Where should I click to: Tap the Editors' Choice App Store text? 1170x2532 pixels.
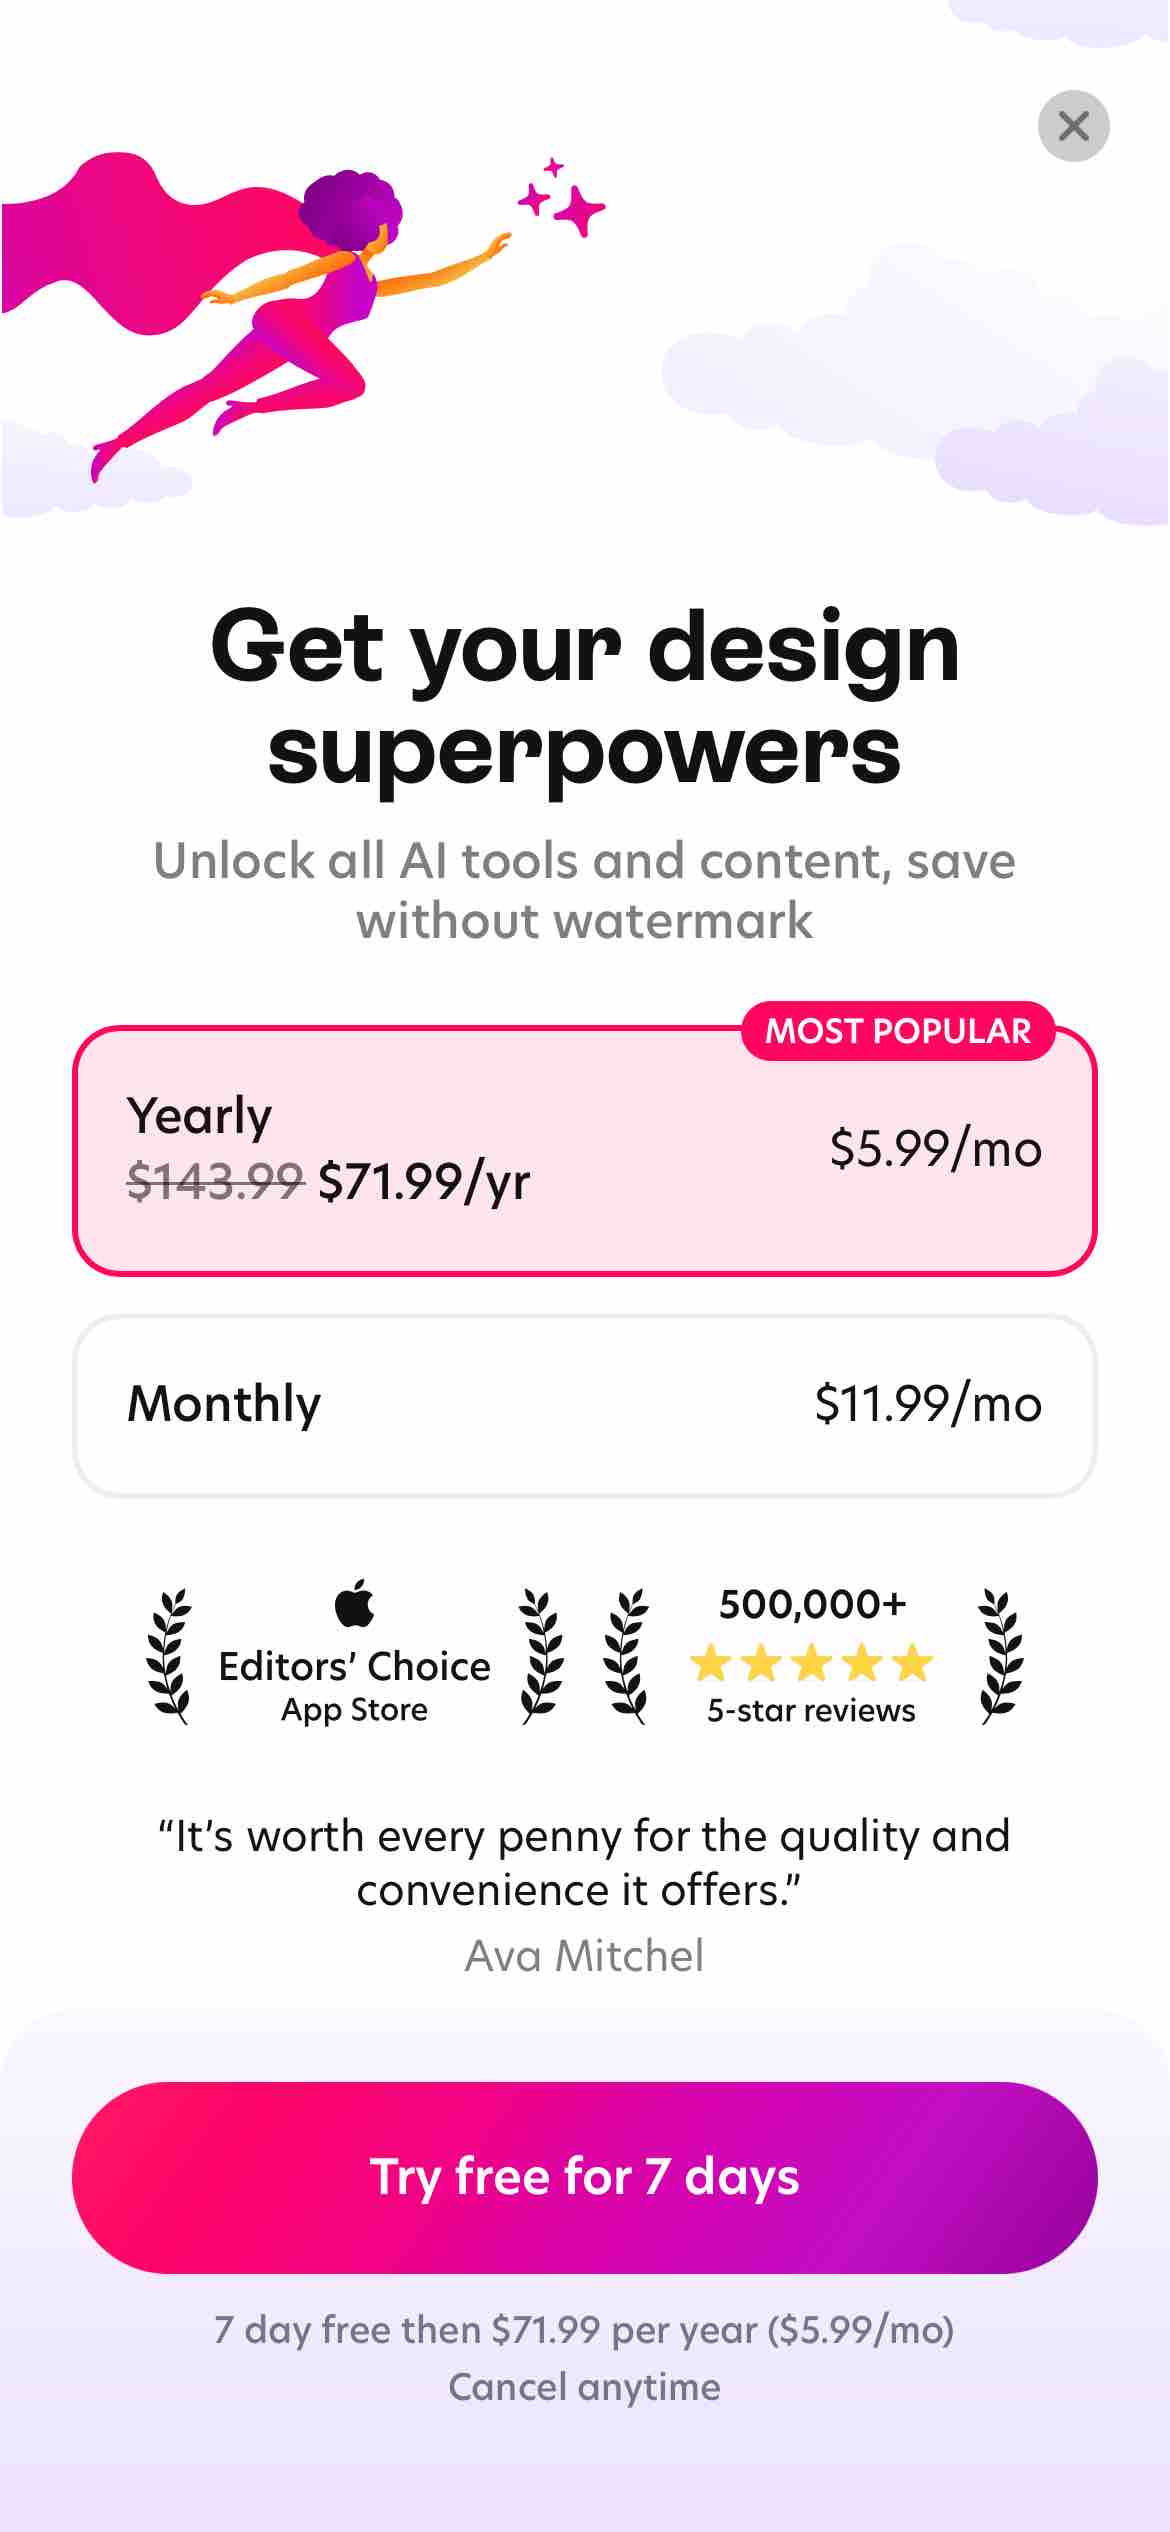point(355,1685)
